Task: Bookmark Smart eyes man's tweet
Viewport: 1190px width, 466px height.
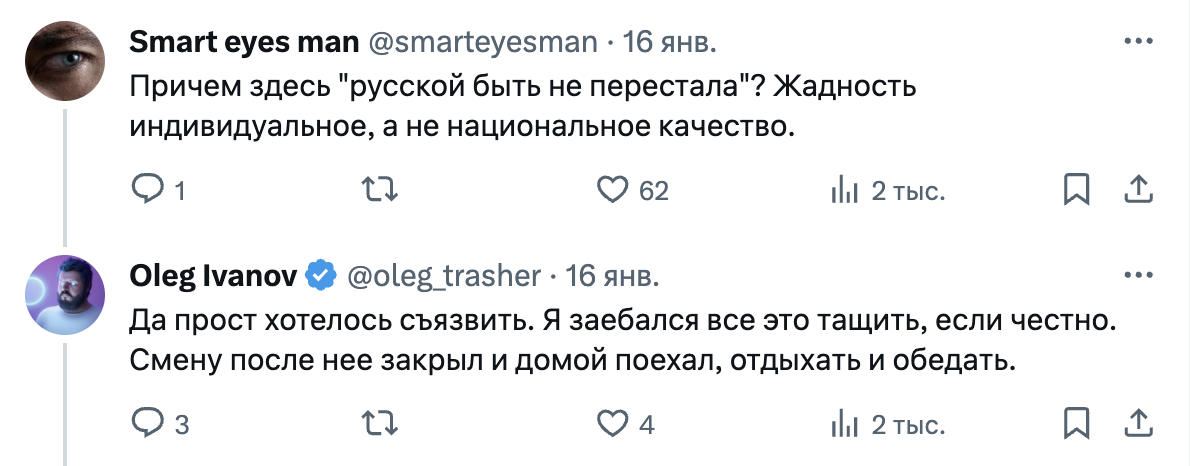Action: click(1076, 189)
